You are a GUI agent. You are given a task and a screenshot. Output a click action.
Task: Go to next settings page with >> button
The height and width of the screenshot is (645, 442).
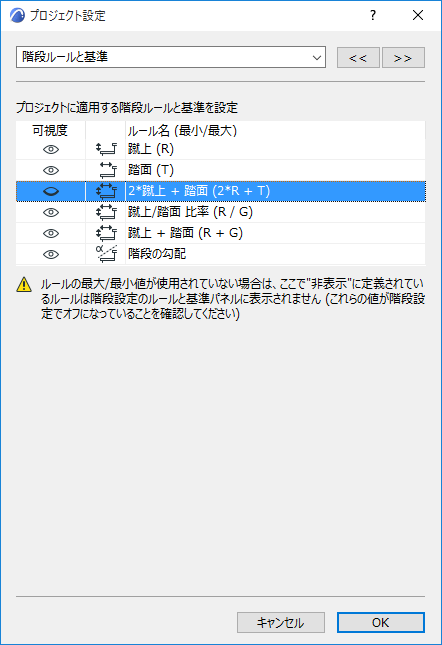[x=403, y=57]
